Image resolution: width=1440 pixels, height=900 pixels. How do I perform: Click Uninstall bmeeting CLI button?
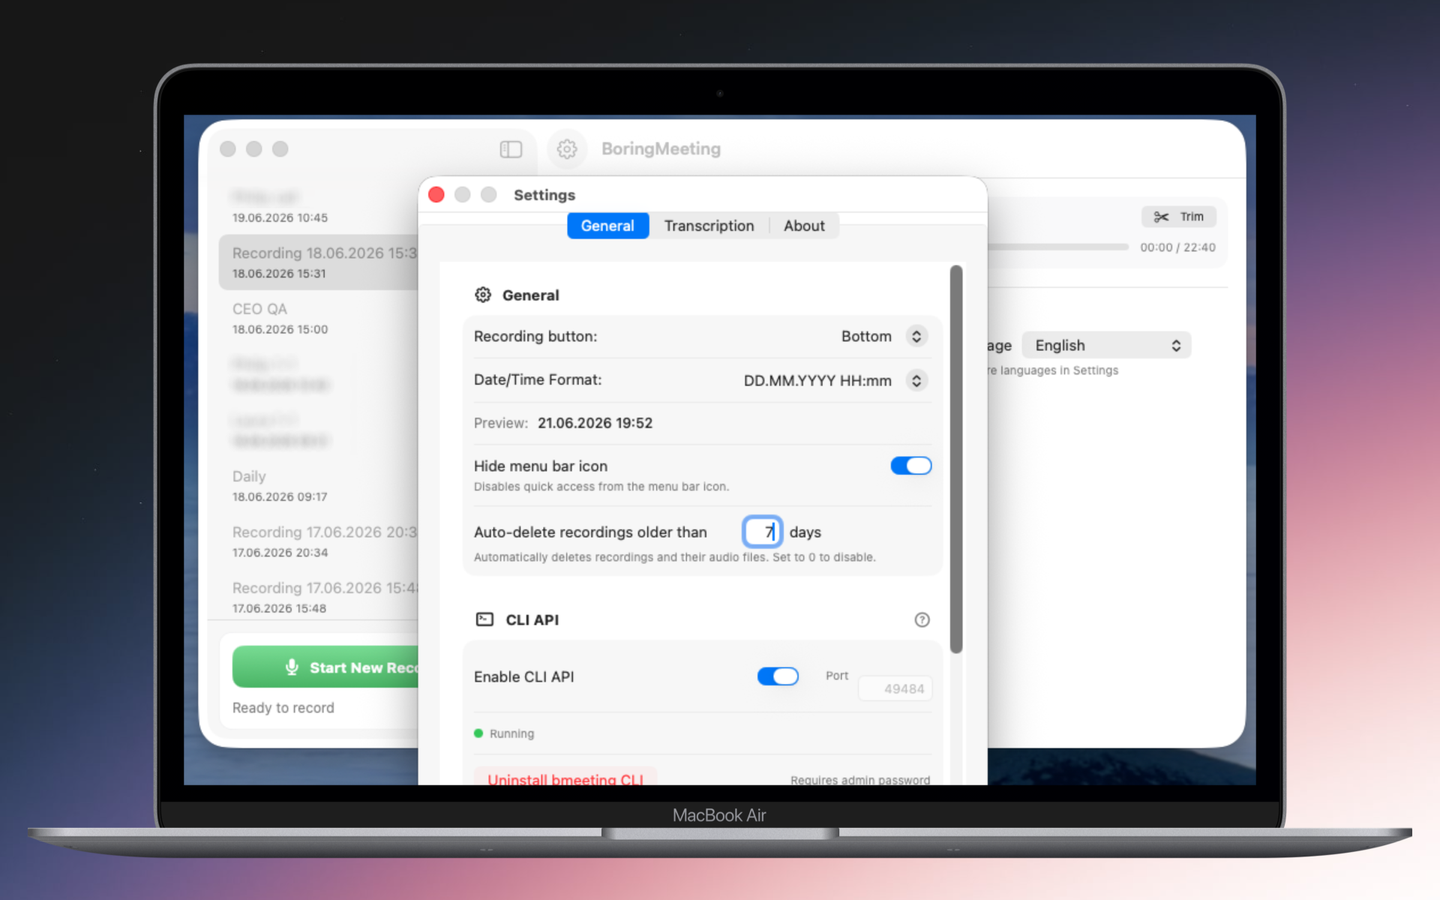(x=566, y=778)
